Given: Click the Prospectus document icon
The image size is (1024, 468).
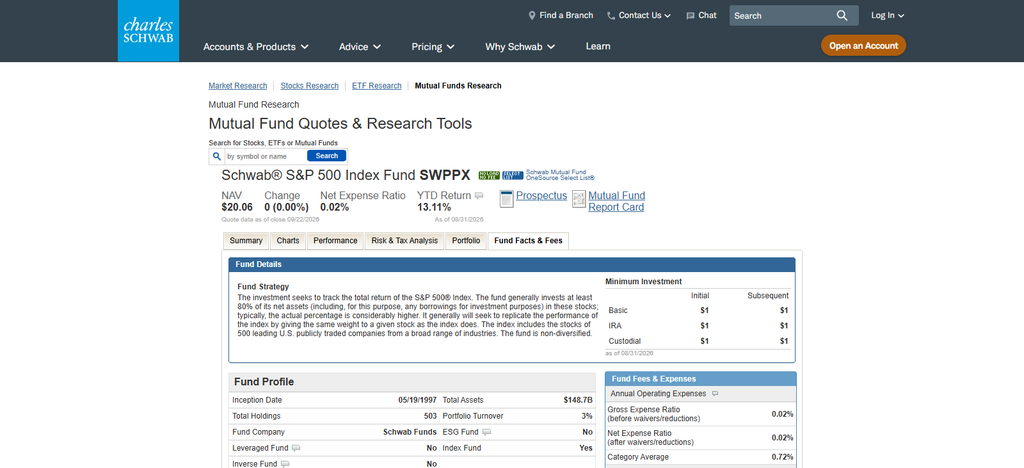Looking at the screenshot, I should coord(507,199).
